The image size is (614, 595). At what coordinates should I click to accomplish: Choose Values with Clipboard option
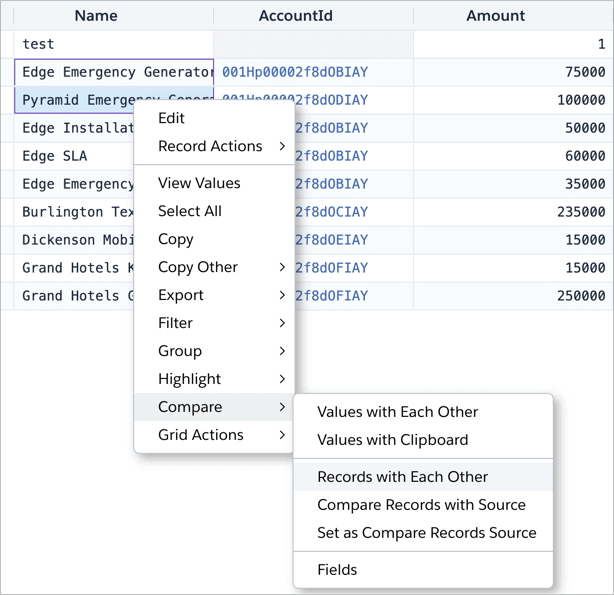pos(392,440)
